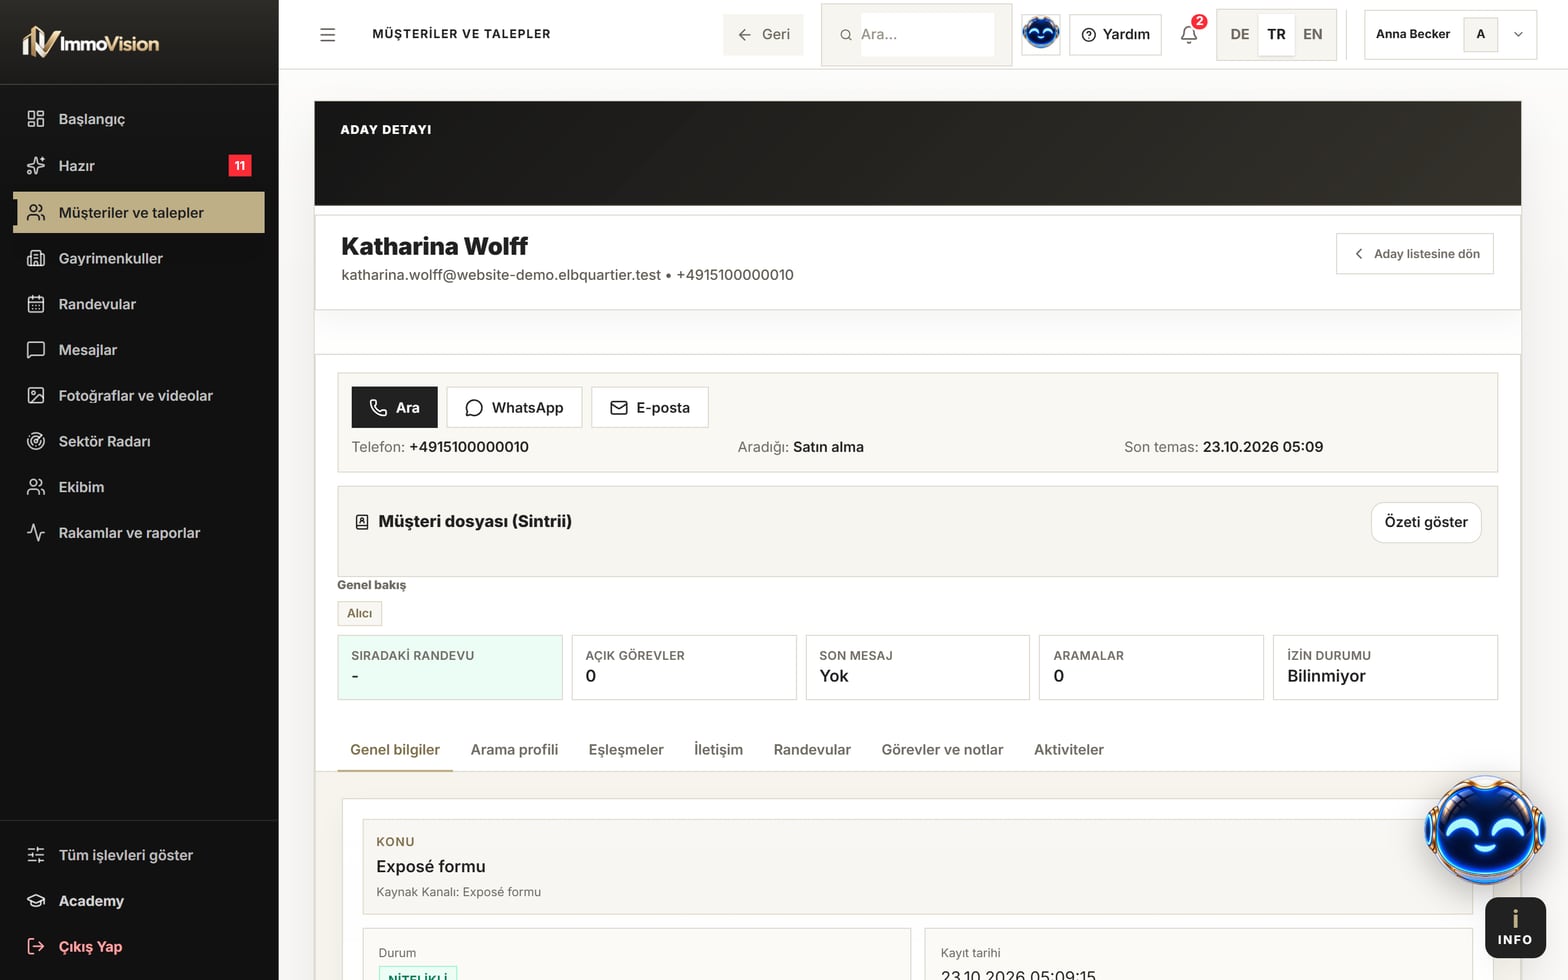Switch to Arama profili tab

(514, 750)
